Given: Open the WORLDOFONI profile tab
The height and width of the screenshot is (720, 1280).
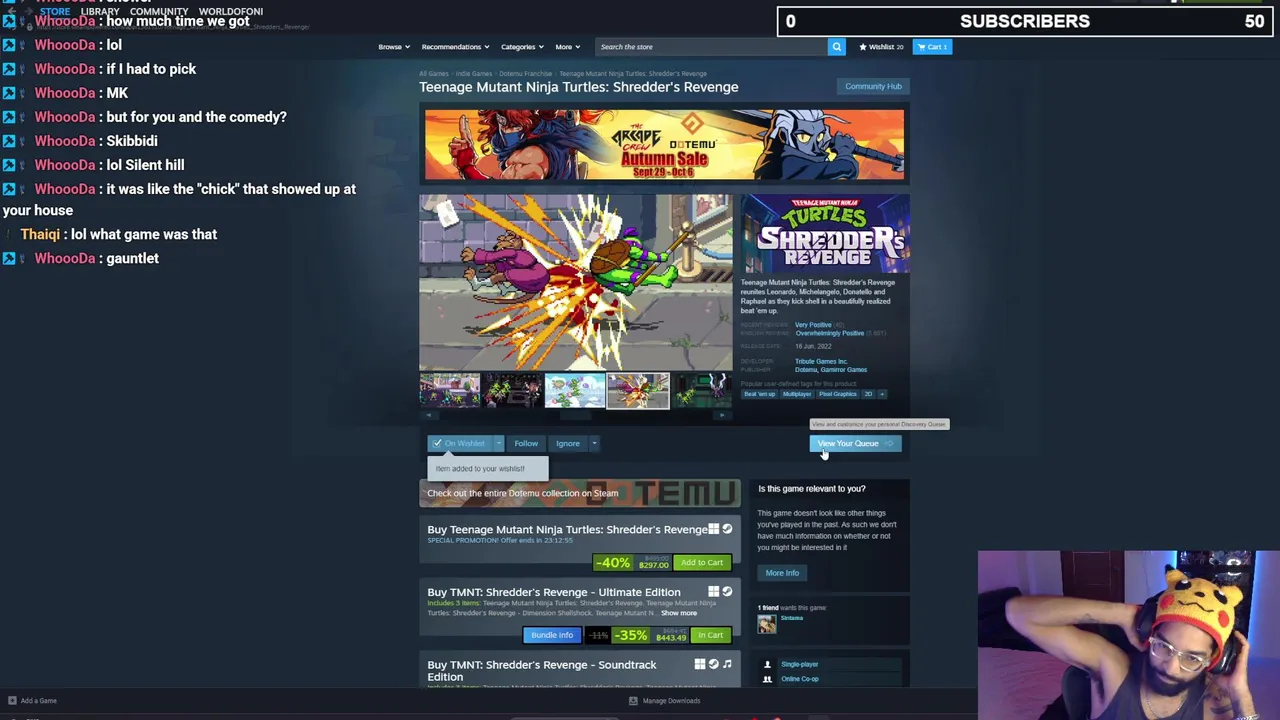Looking at the screenshot, I should pyautogui.click(x=231, y=12).
